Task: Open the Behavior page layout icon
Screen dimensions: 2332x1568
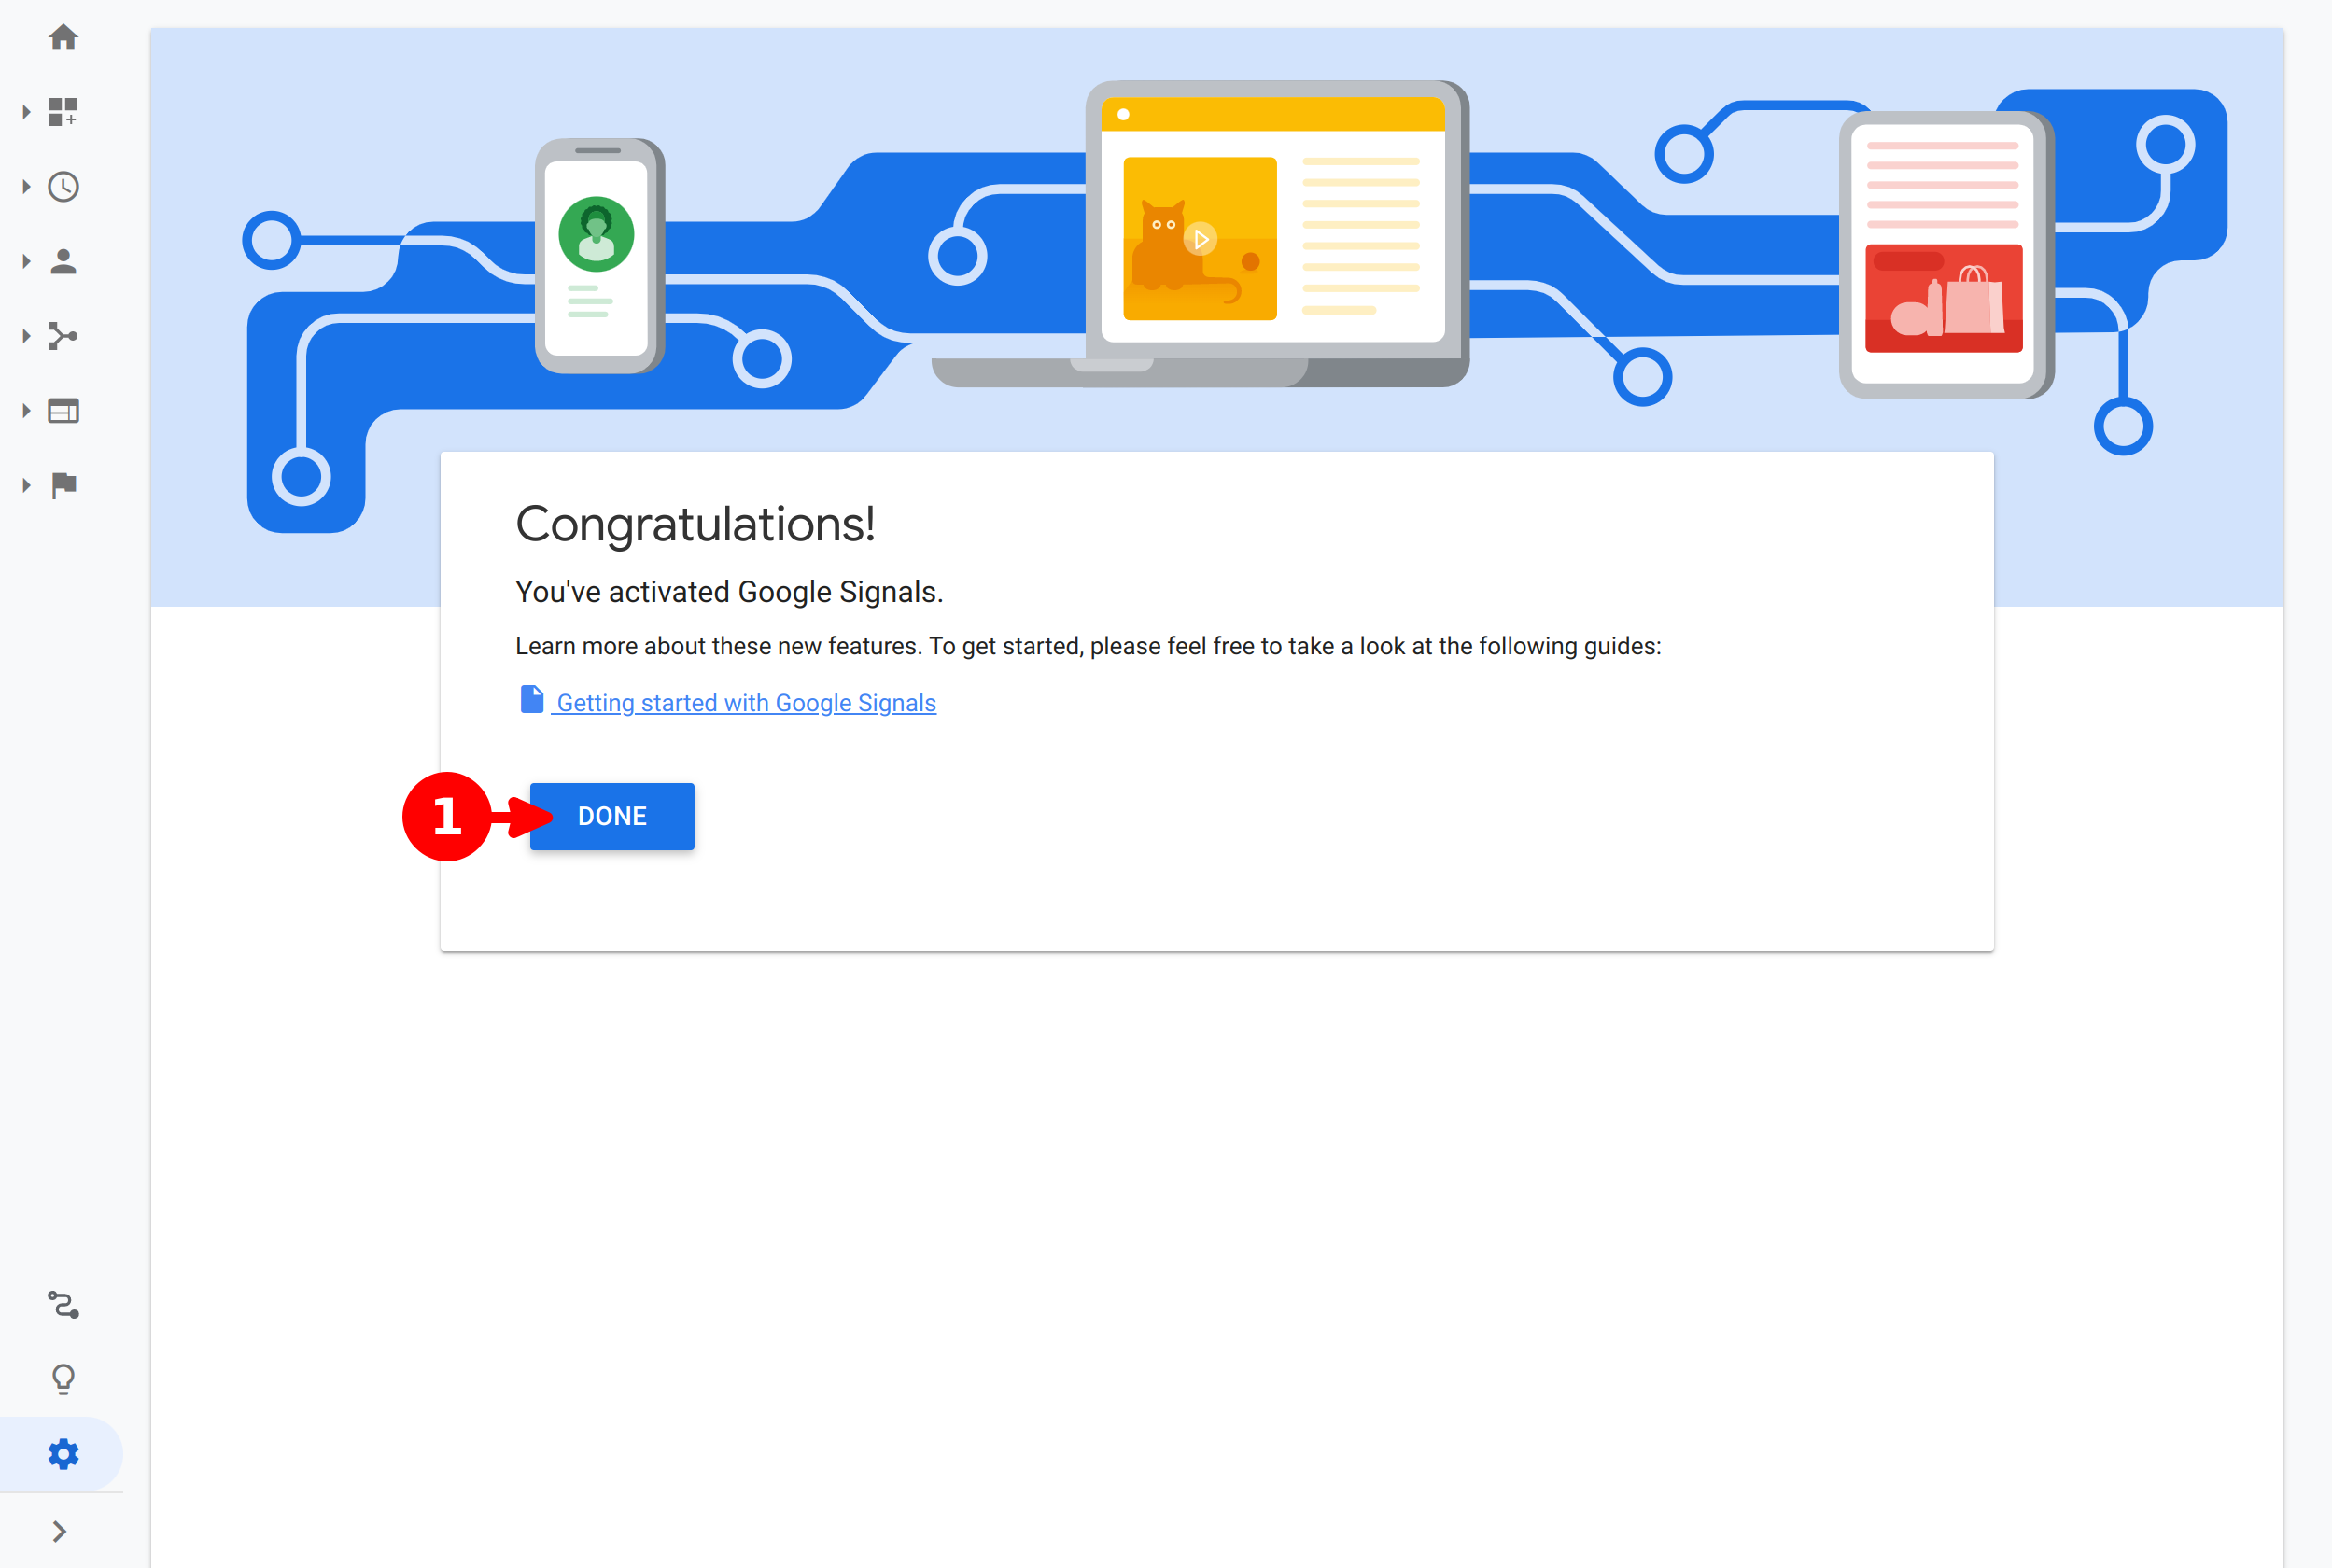Action: 63,411
